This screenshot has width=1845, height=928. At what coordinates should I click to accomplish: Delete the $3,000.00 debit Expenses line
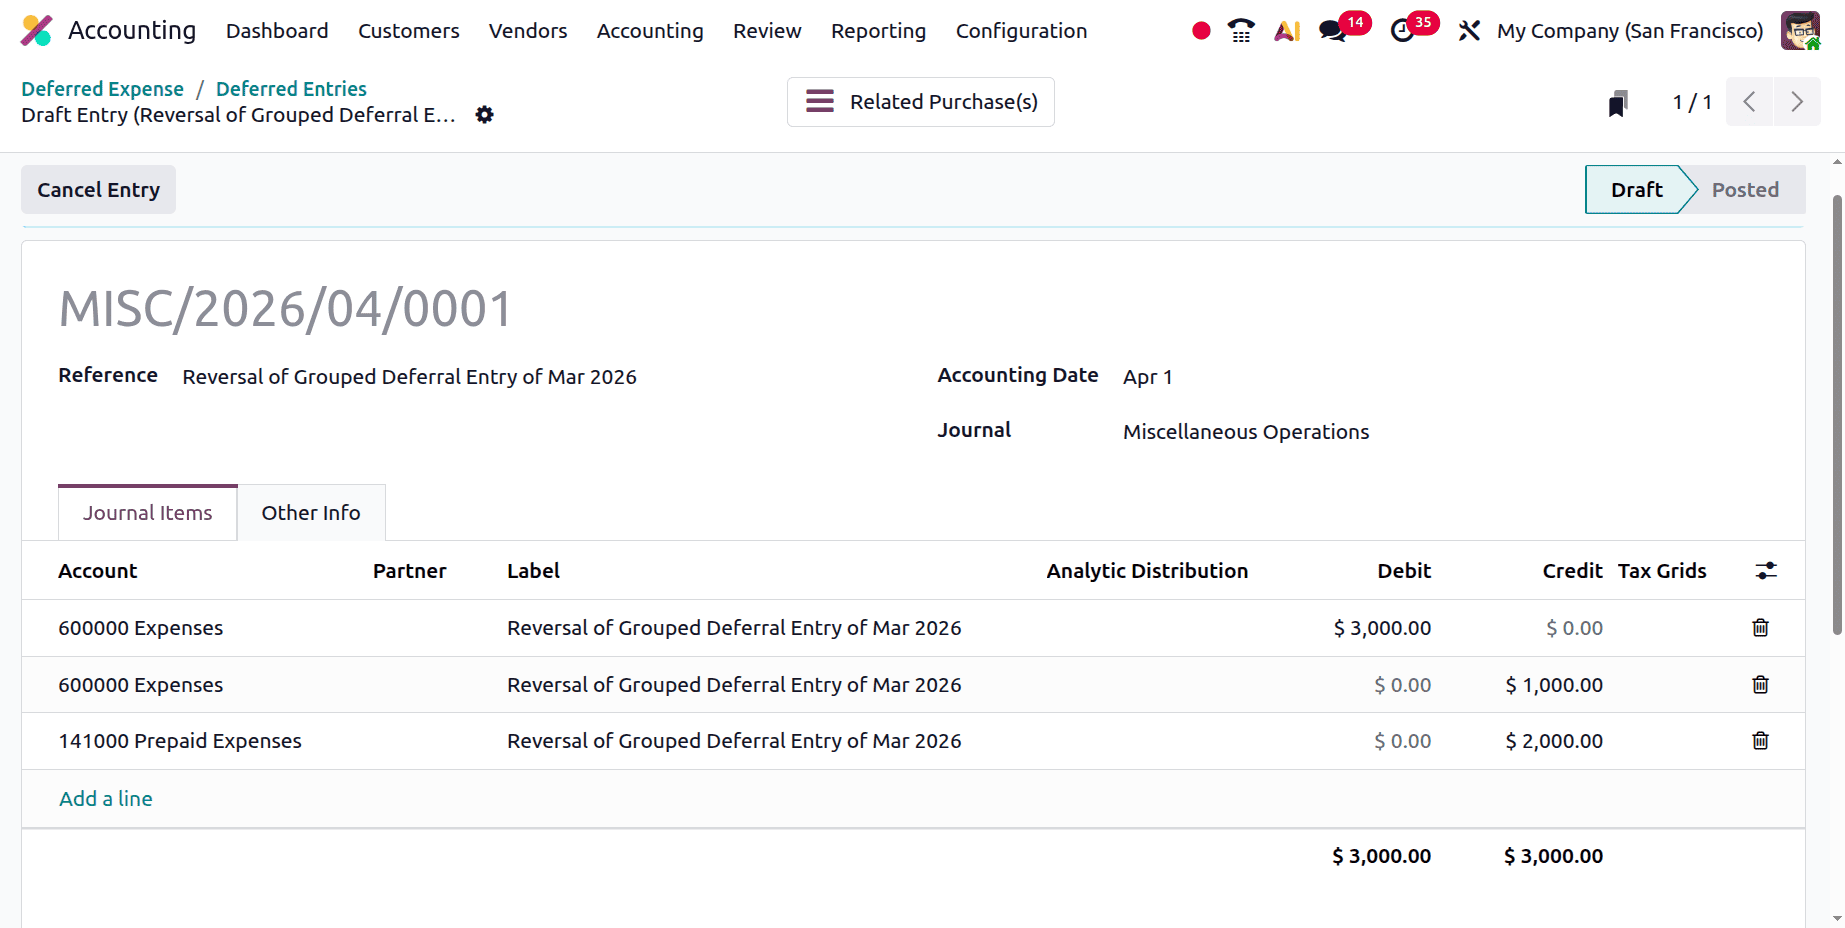click(x=1760, y=628)
